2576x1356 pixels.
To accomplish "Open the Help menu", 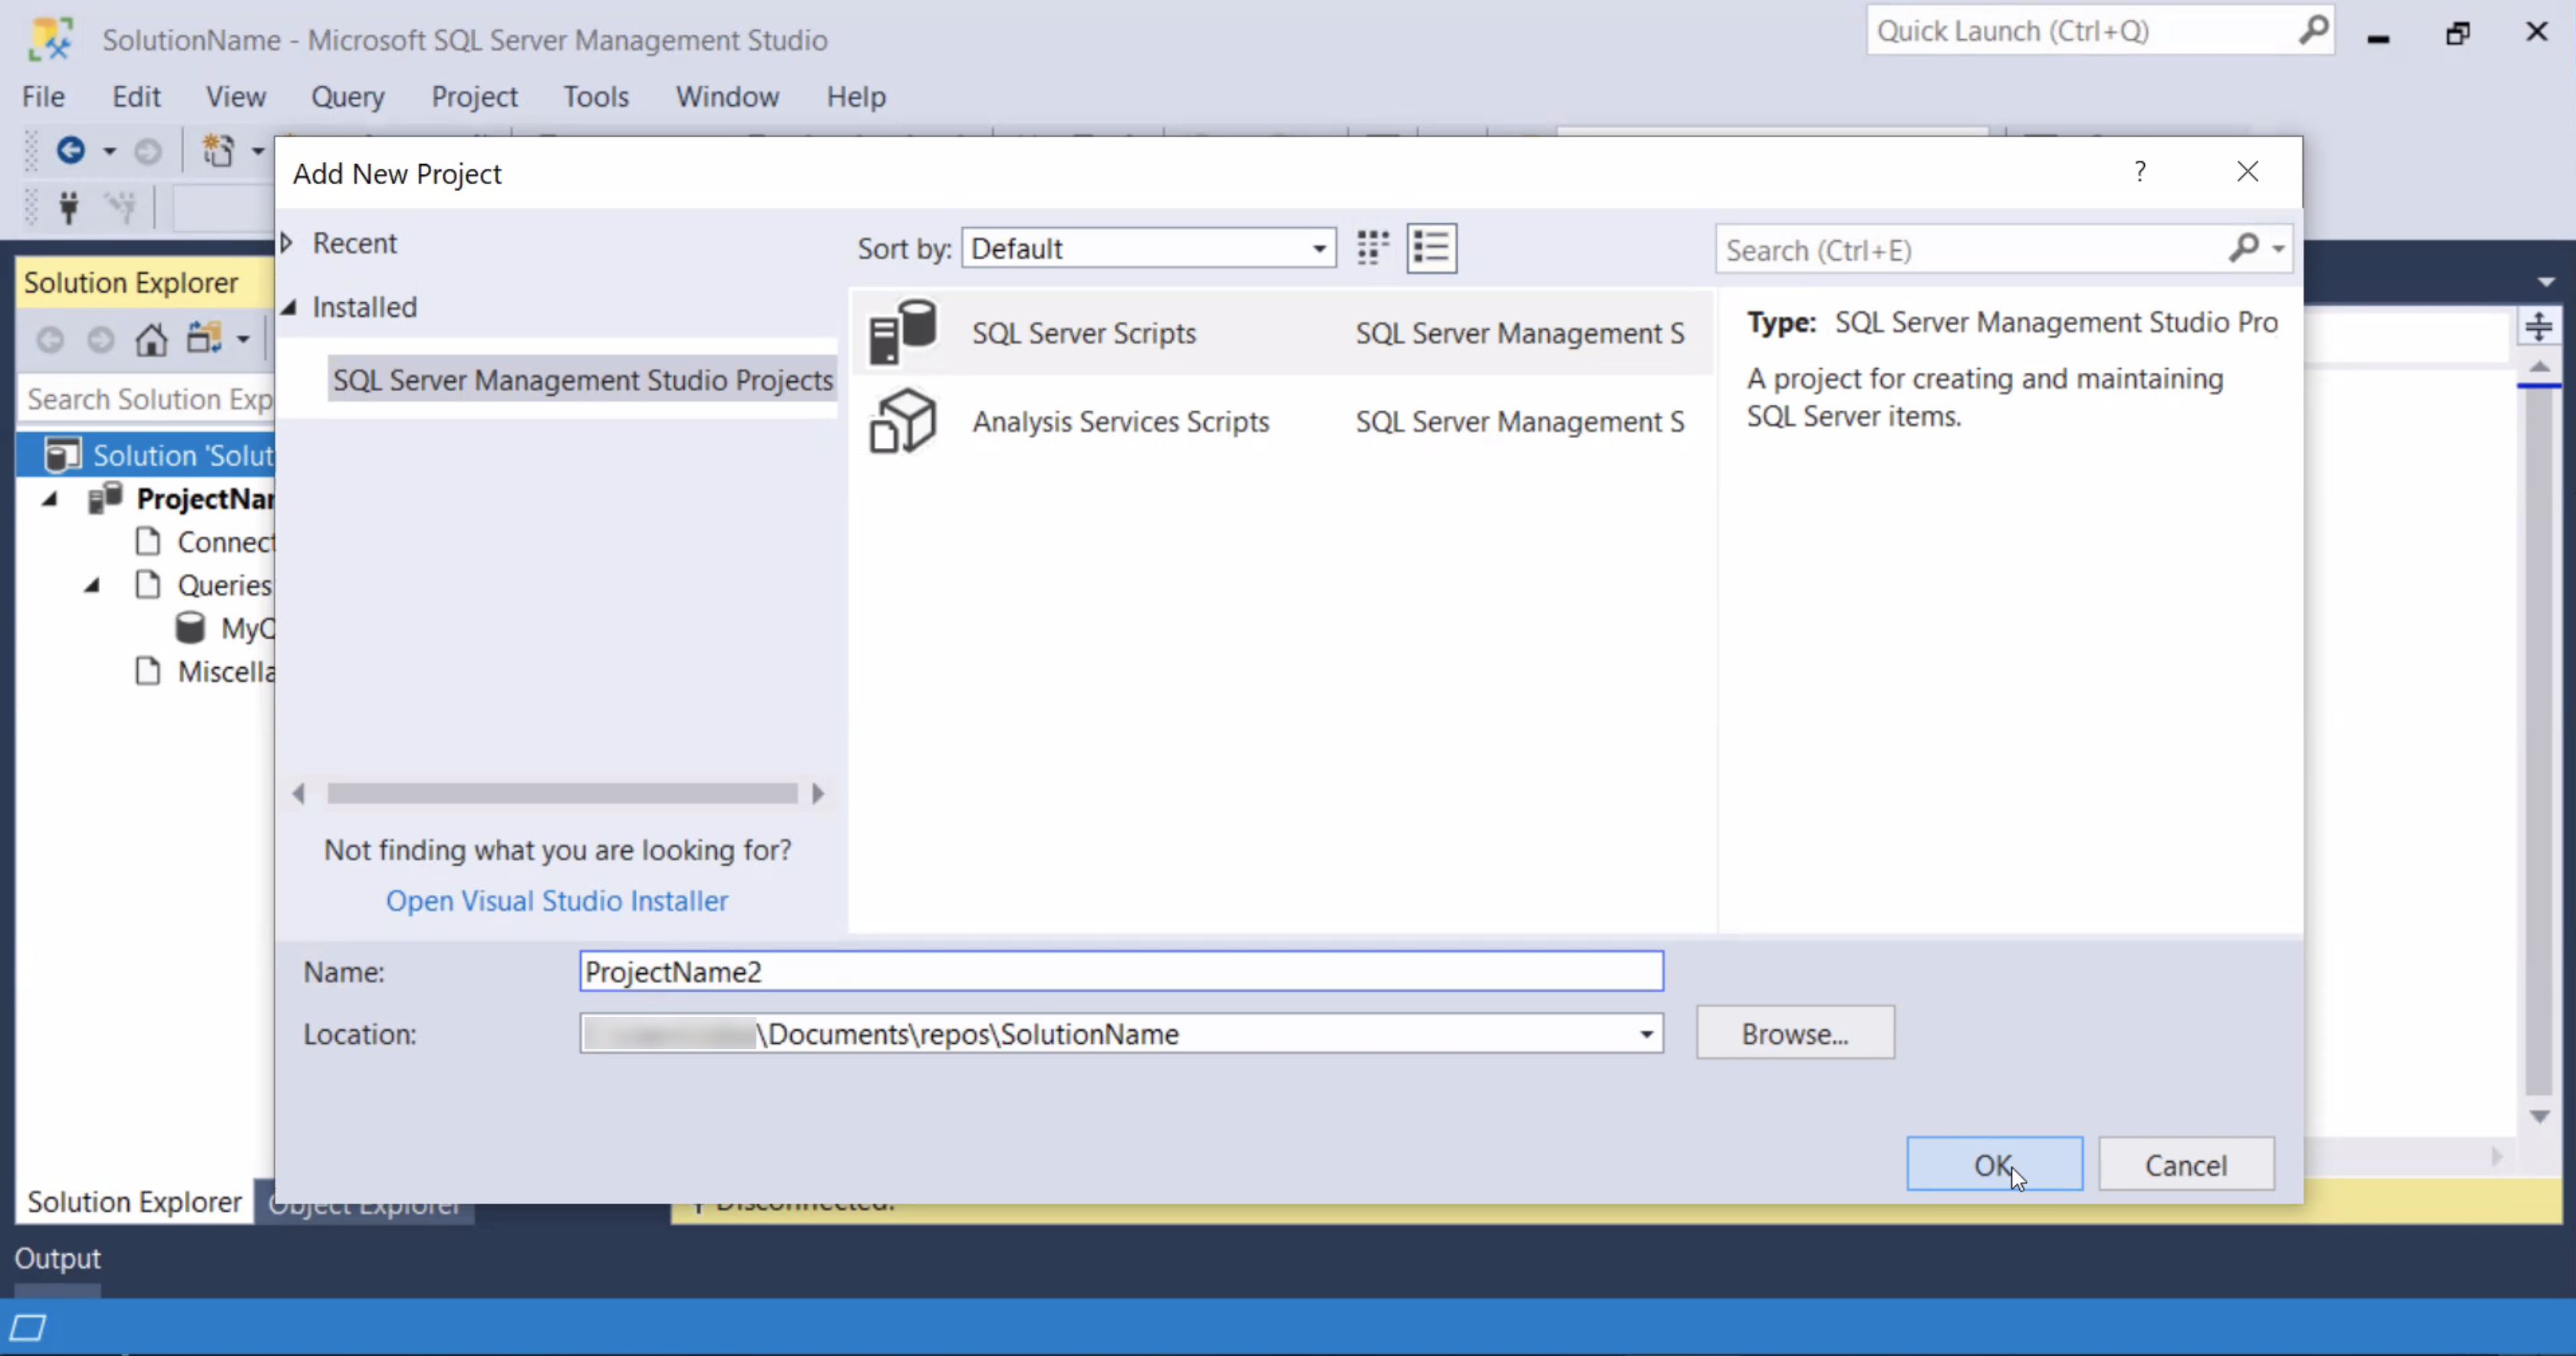I will pos(856,96).
